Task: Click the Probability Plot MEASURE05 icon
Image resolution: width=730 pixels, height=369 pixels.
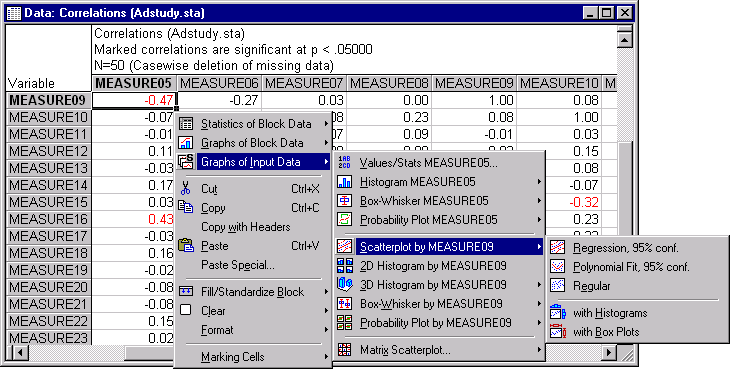Action: coord(345,219)
